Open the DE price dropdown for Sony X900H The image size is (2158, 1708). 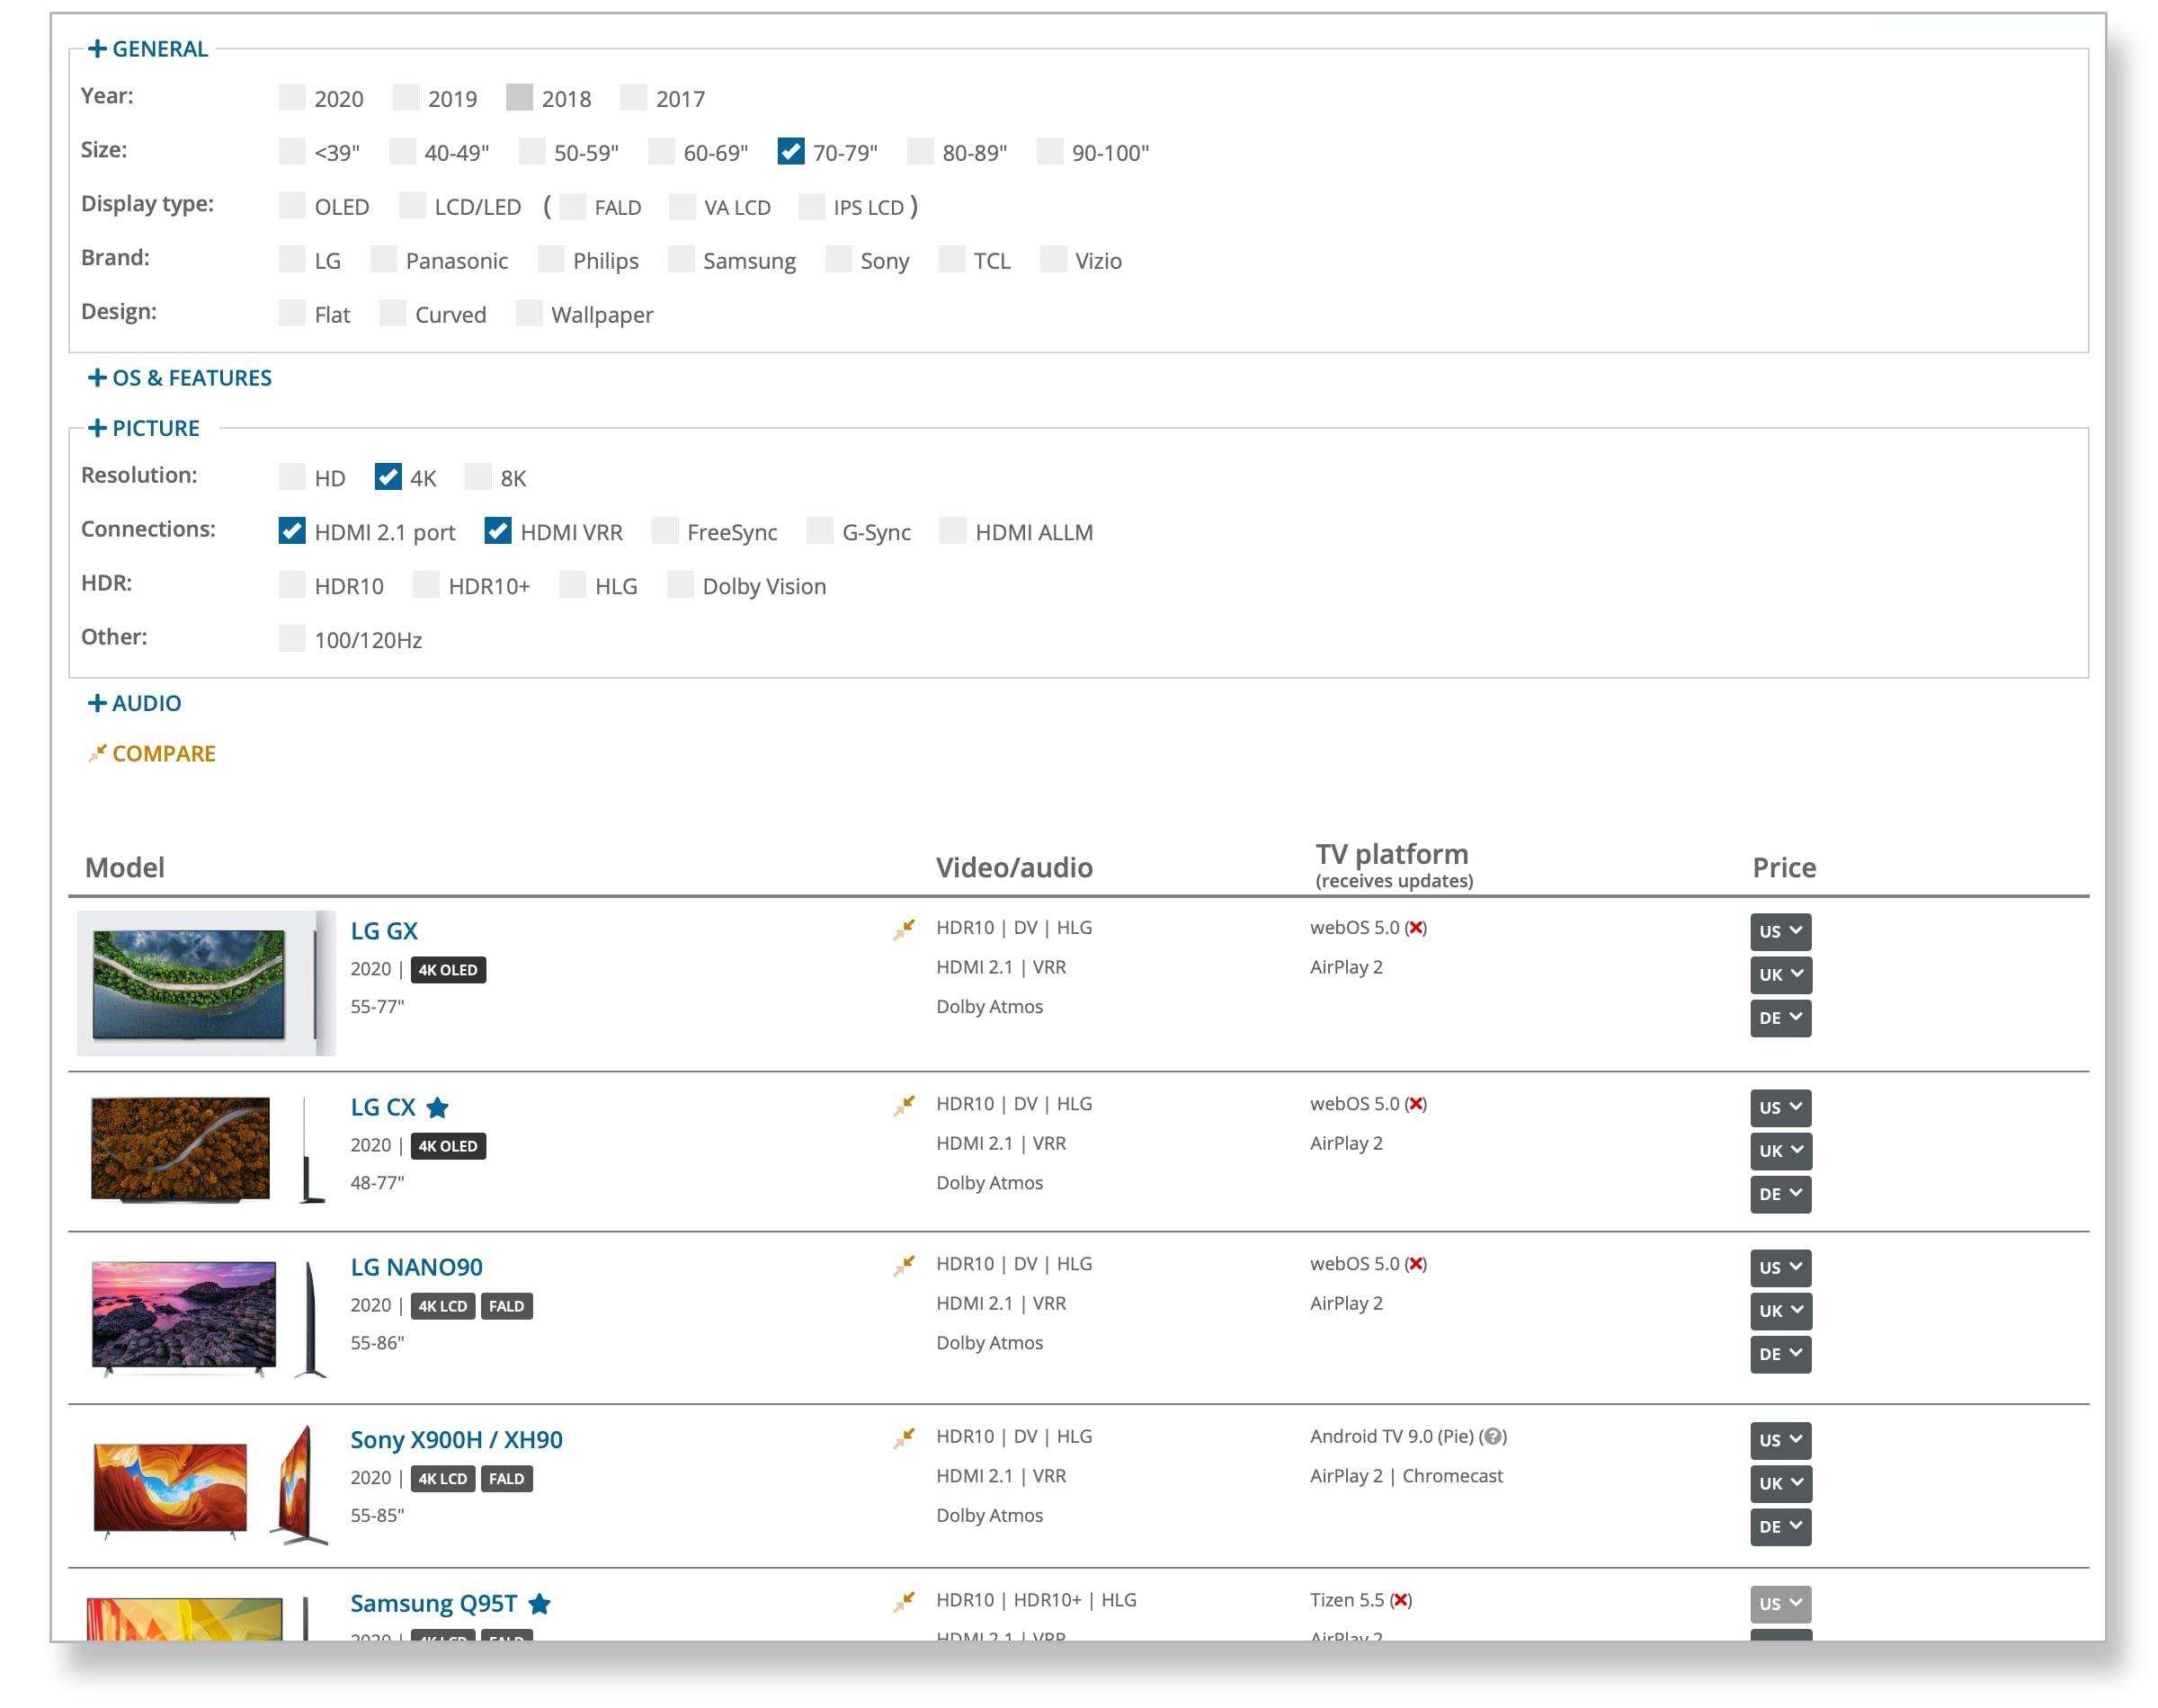tap(1780, 1527)
